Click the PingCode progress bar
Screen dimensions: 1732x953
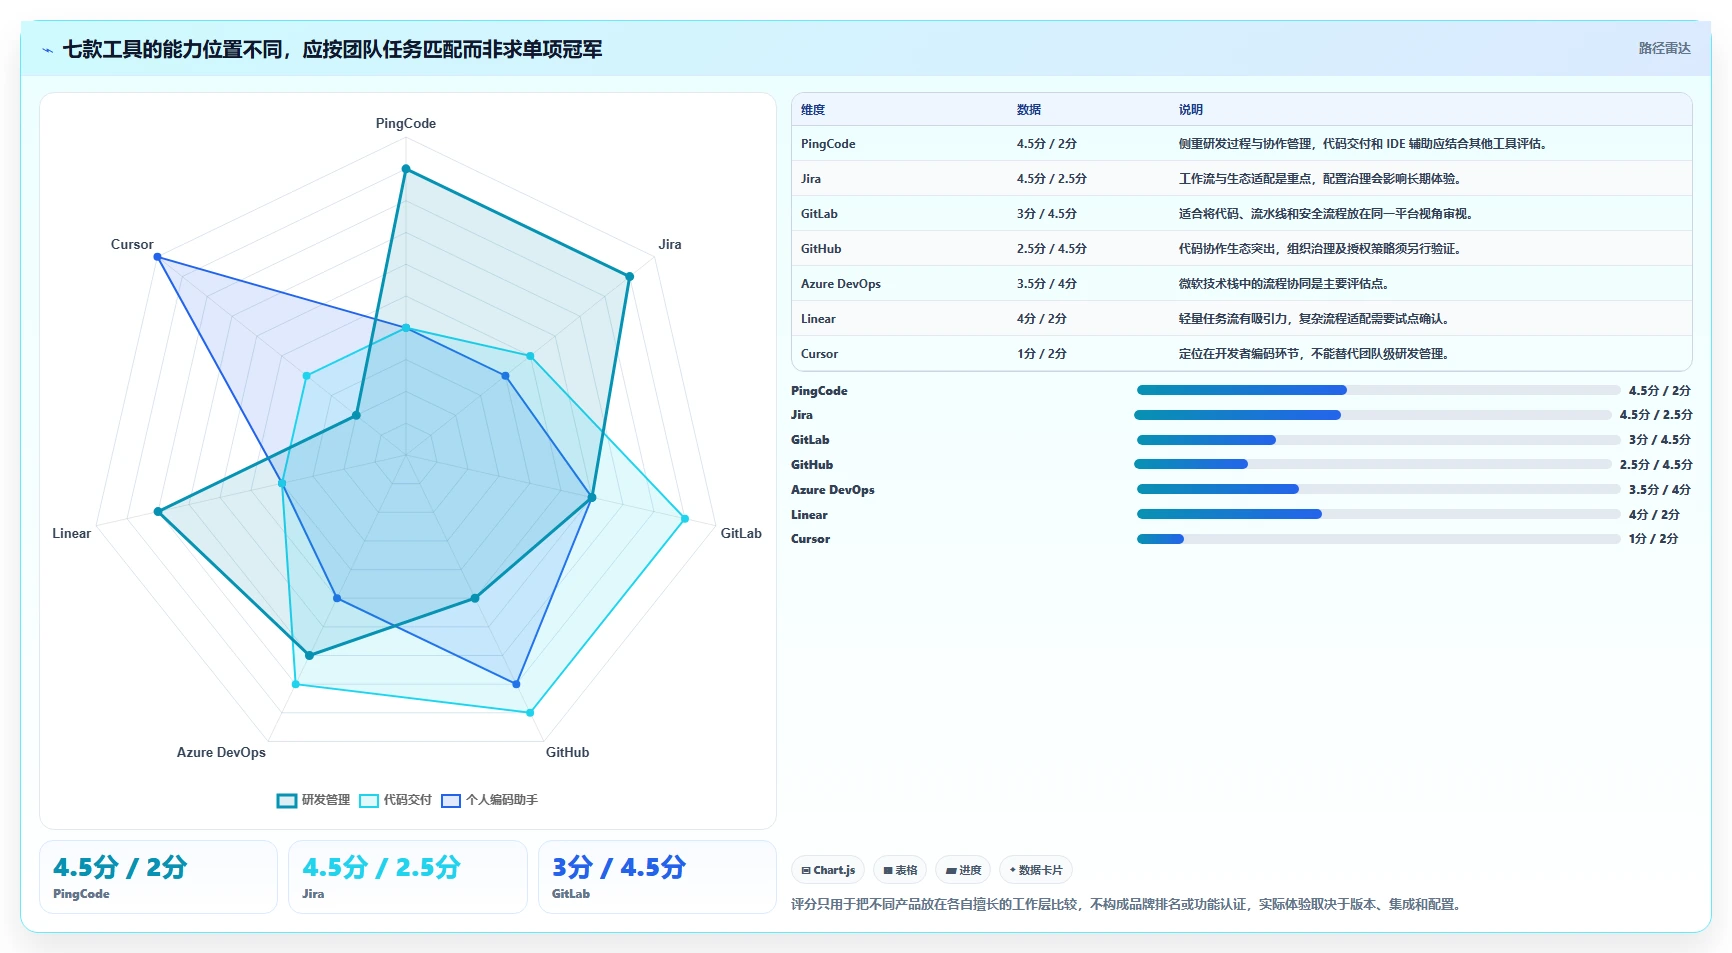point(1378,390)
